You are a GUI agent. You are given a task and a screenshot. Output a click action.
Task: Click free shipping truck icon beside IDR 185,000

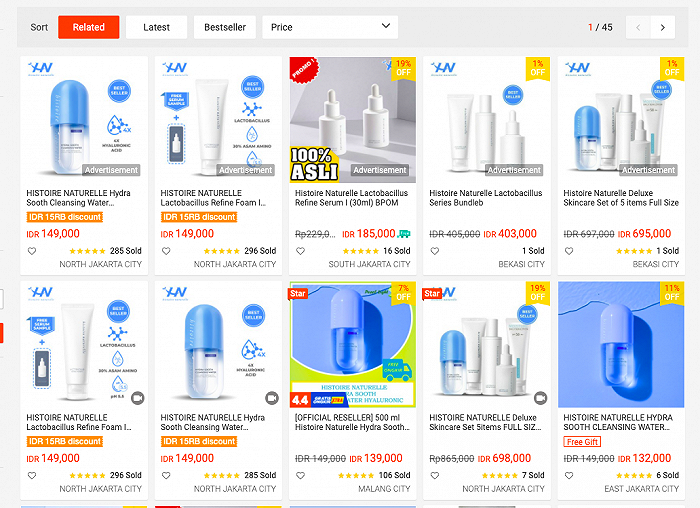(x=404, y=233)
